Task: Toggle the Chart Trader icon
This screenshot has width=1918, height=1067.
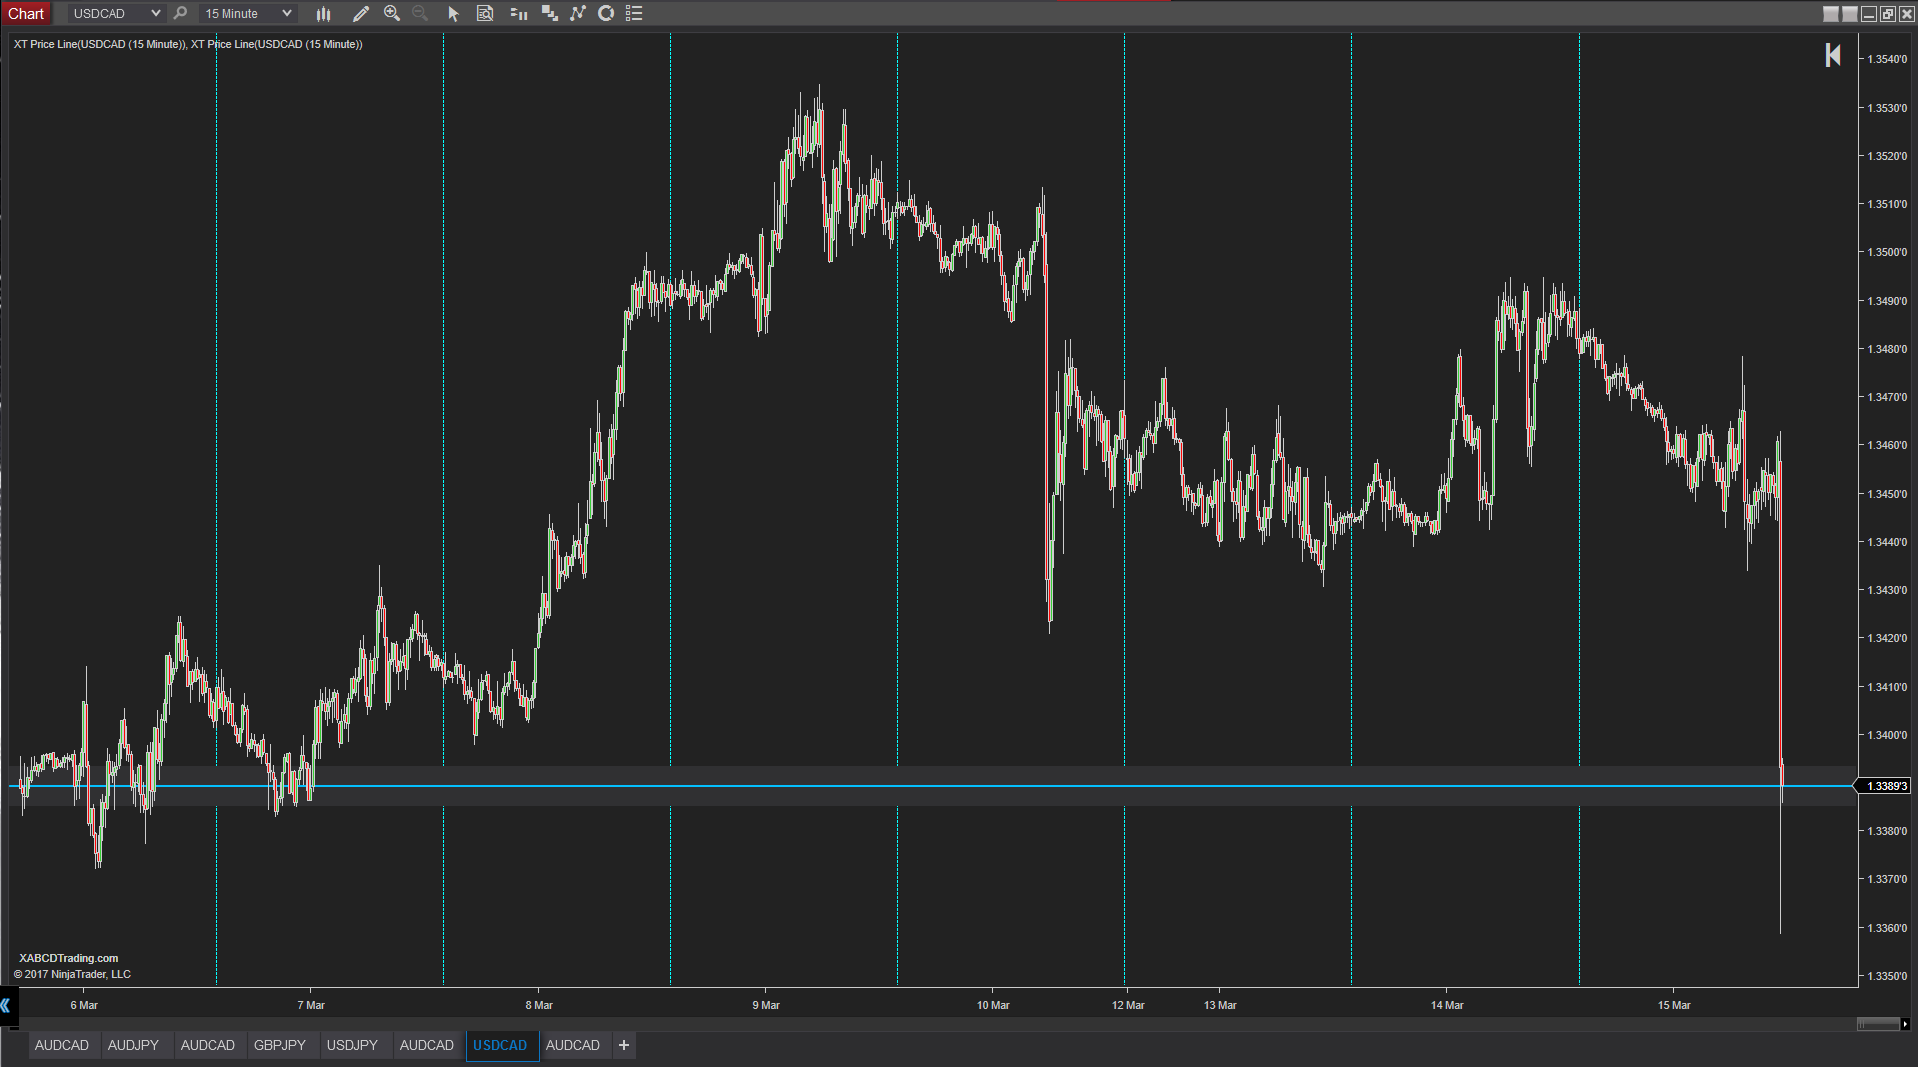Action: click(x=518, y=13)
